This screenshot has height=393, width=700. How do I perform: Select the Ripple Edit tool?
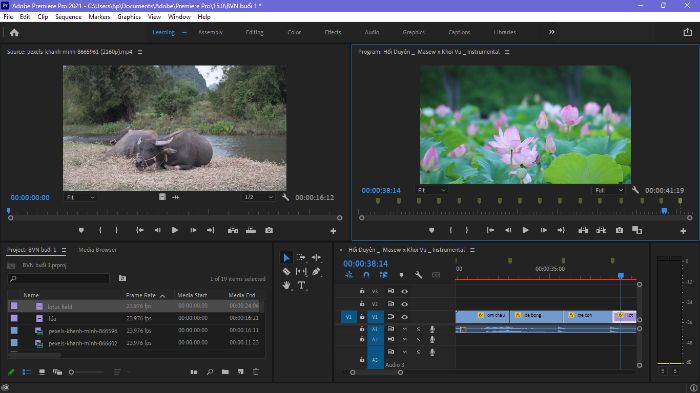coord(316,258)
